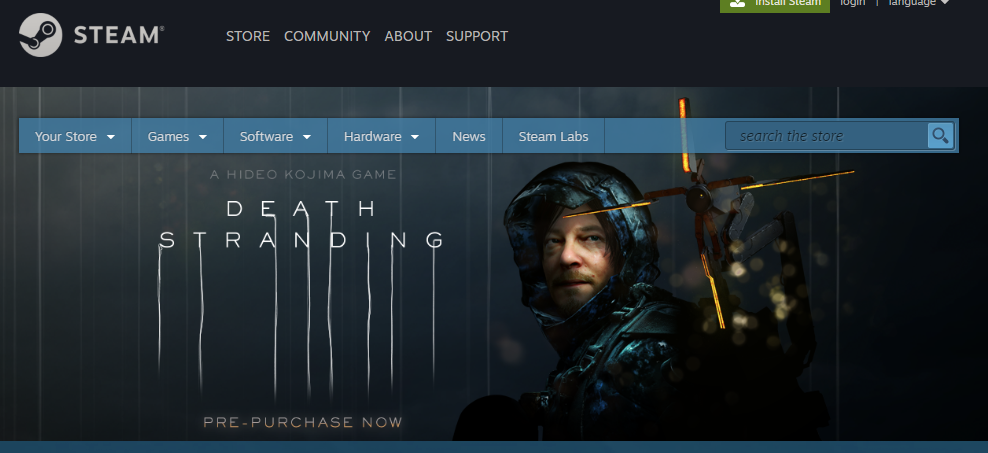The height and width of the screenshot is (453, 988).
Task: Click the Steam logo icon
Action: pyautogui.click(x=41, y=35)
